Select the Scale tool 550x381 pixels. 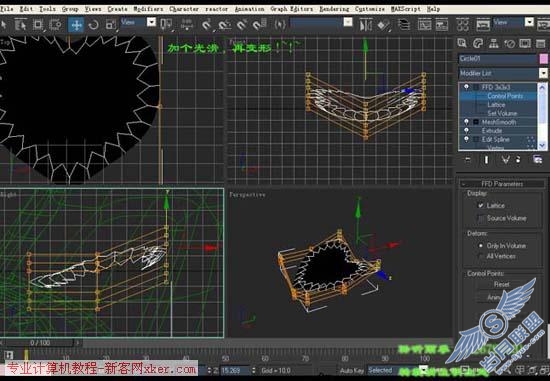[x=111, y=25]
